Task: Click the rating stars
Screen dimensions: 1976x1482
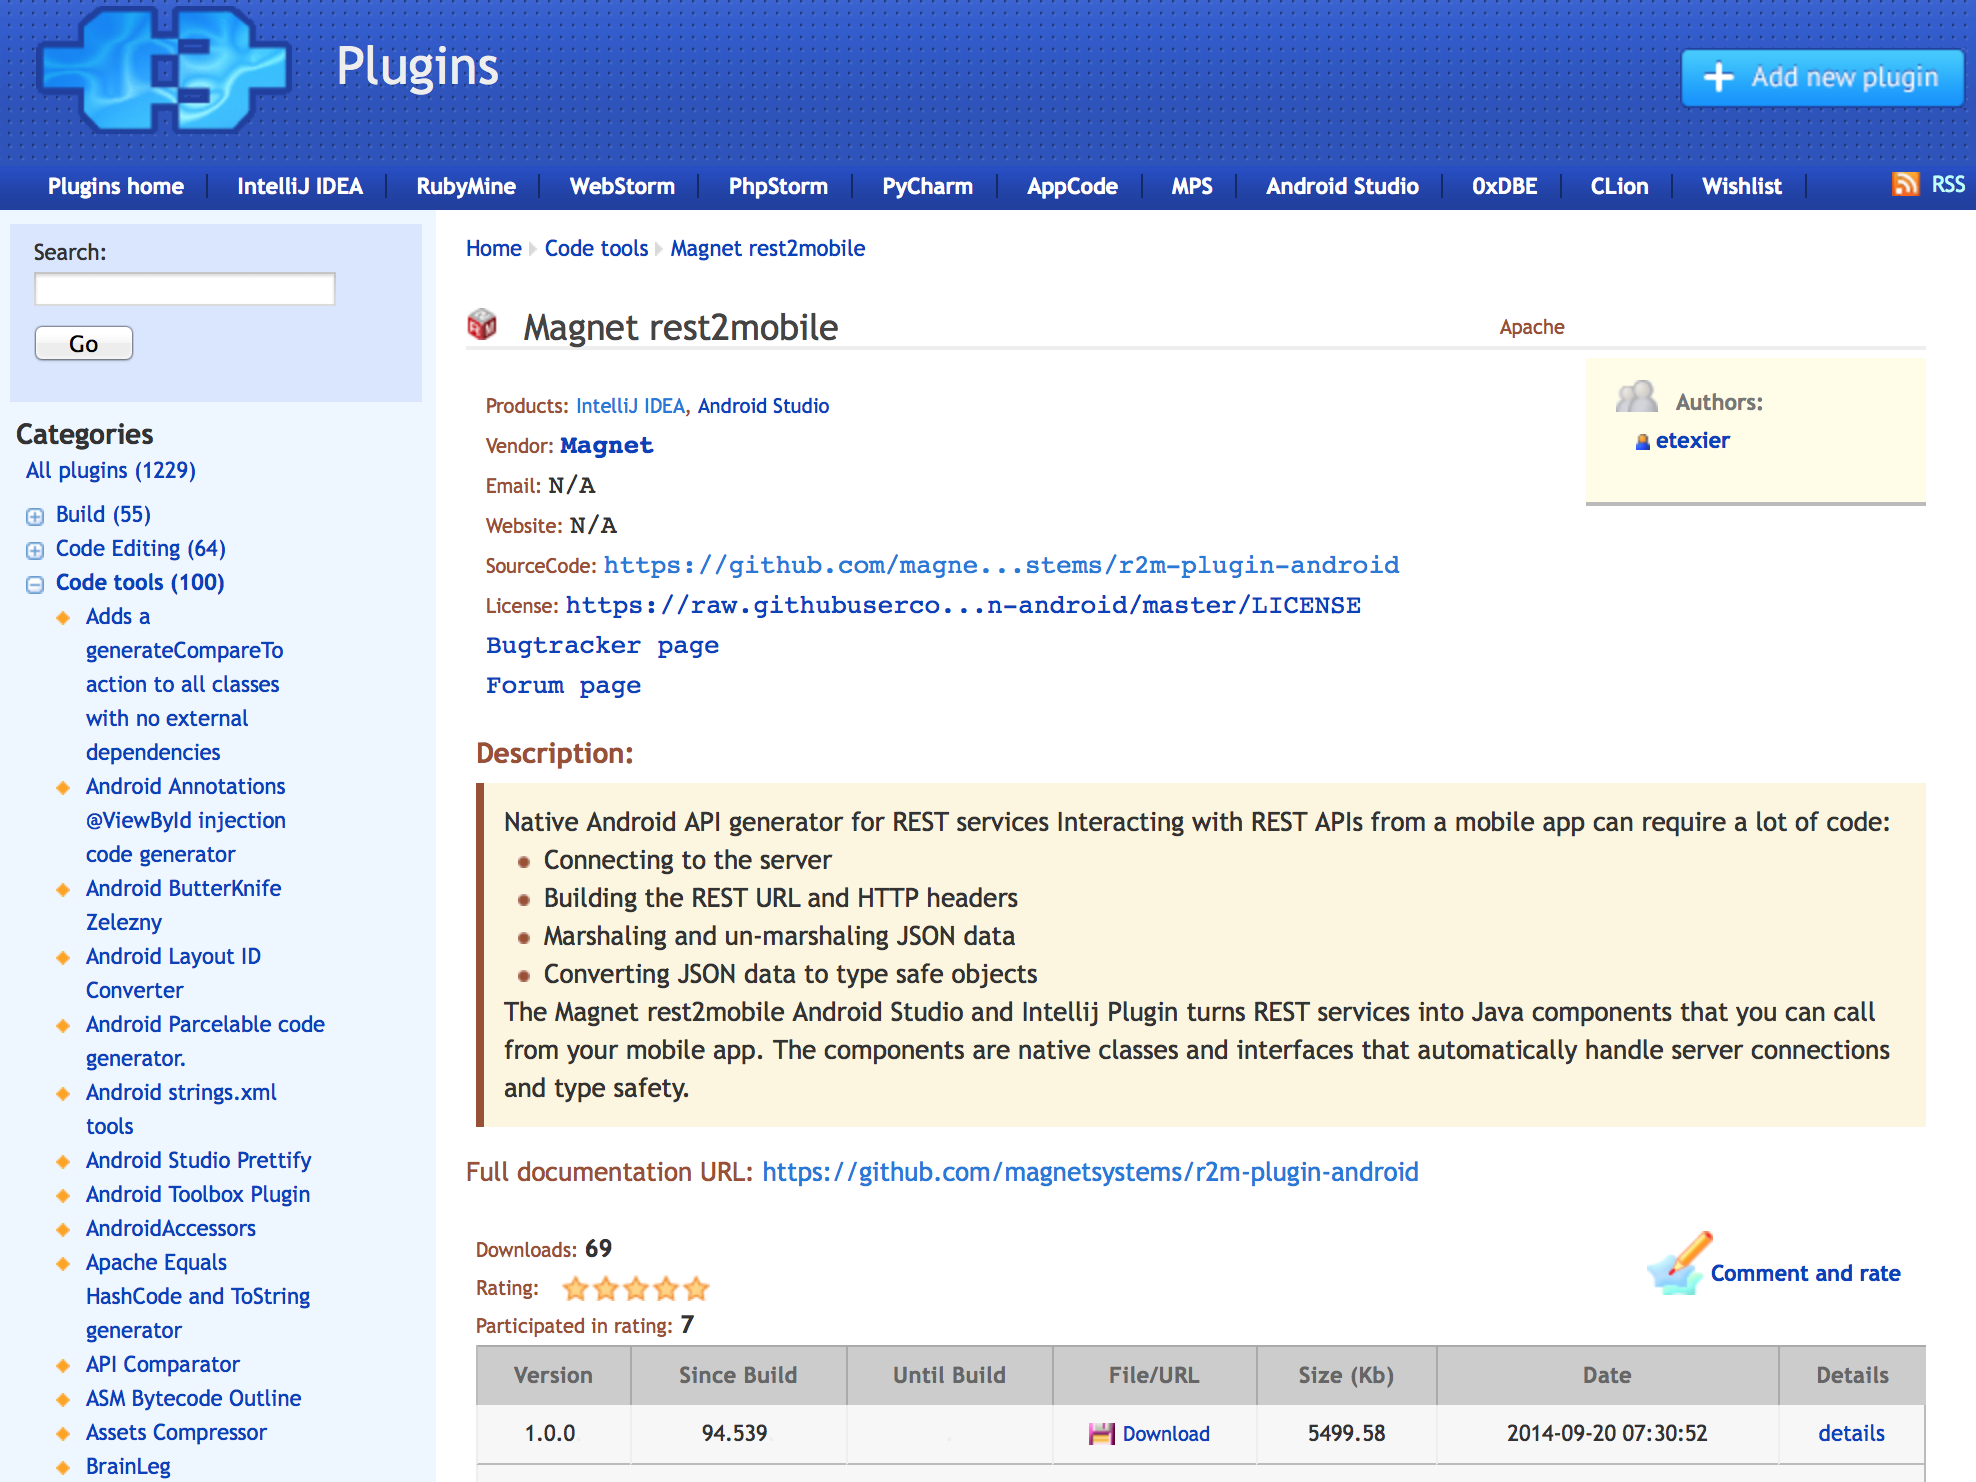Action: coord(636,1288)
